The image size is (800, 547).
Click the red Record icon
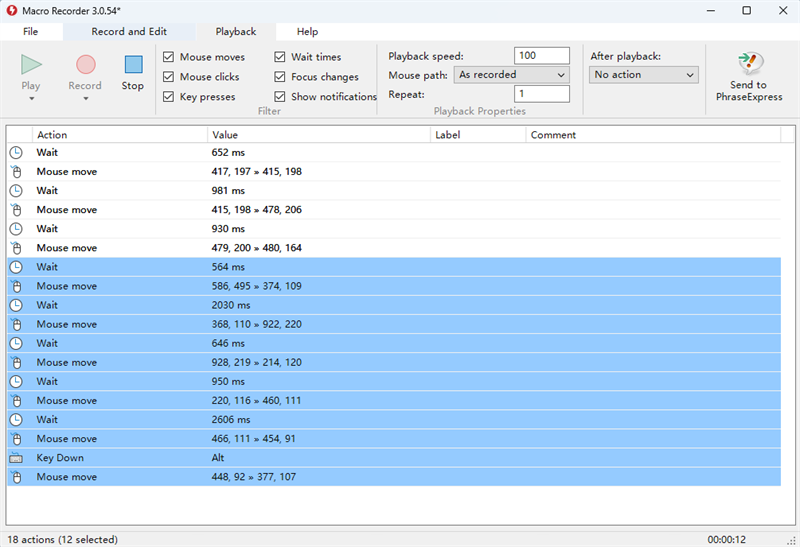tap(85, 64)
